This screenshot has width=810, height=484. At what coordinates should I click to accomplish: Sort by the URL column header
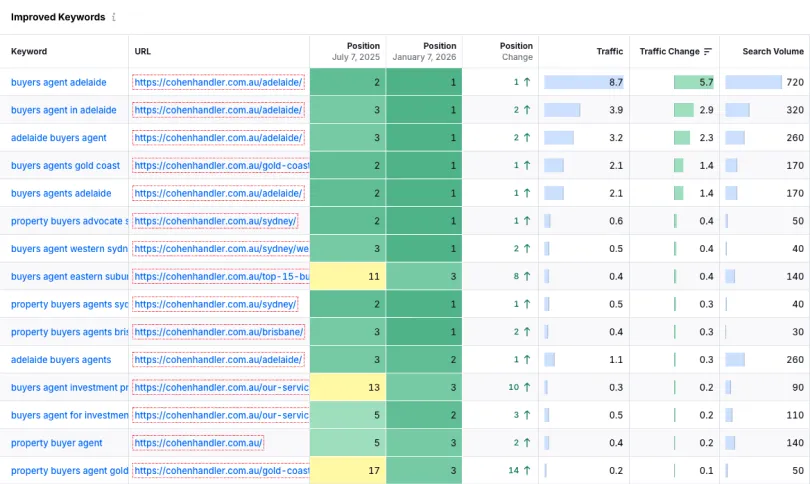(x=143, y=51)
